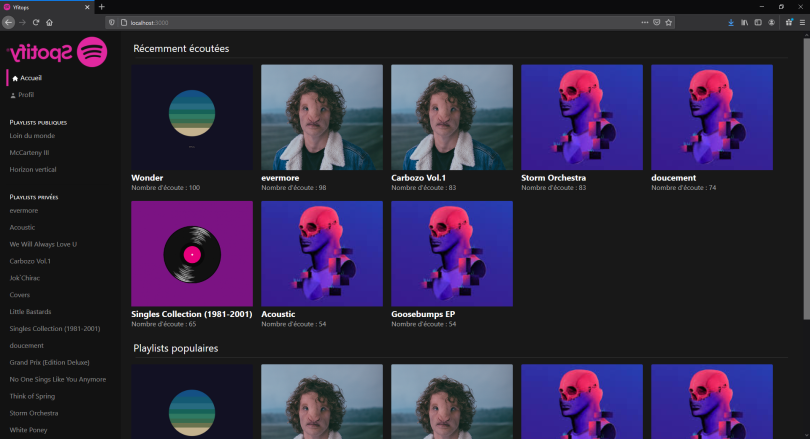Open We Will Always Love U playlist
The height and width of the screenshot is (439, 810).
pos(43,244)
